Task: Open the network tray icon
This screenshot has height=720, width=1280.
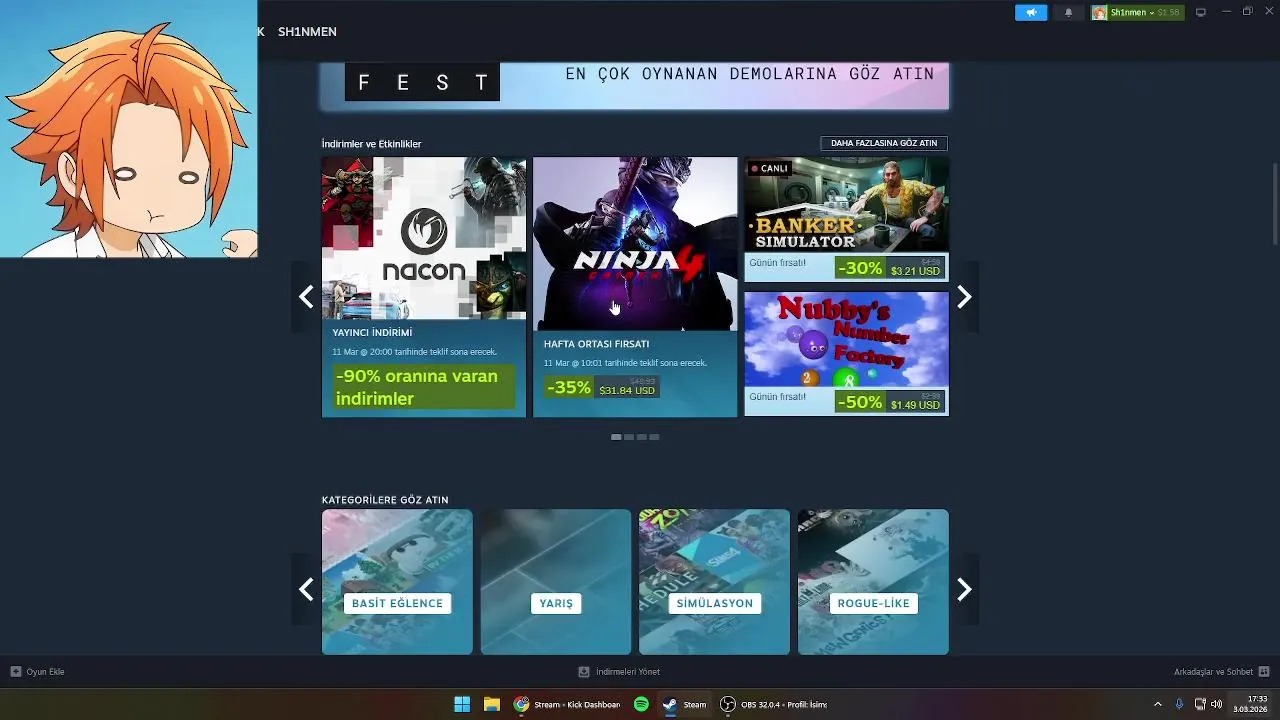Action: [1200, 704]
